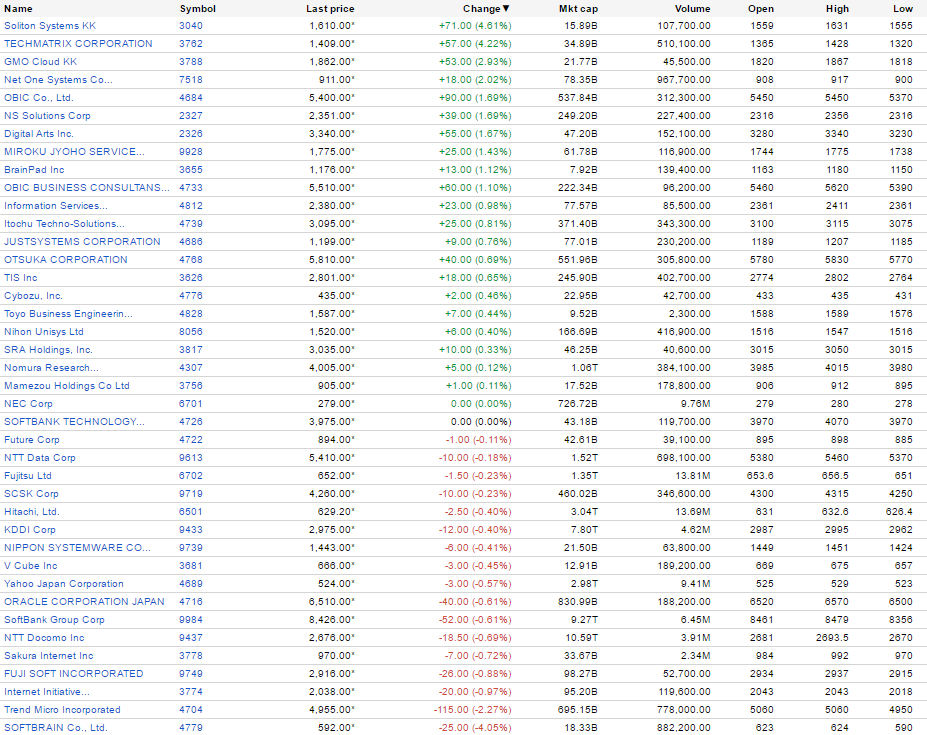
Task: Open SOFTBANK TECHNOLOGY... link
Action: 74,422
